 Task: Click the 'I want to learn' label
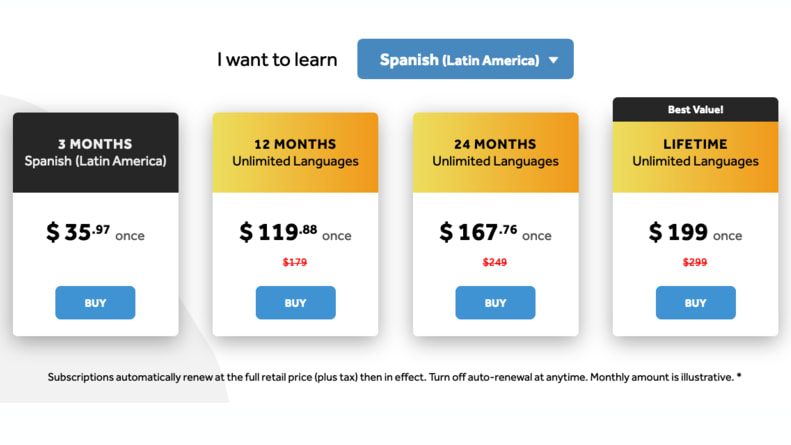point(277,60)
